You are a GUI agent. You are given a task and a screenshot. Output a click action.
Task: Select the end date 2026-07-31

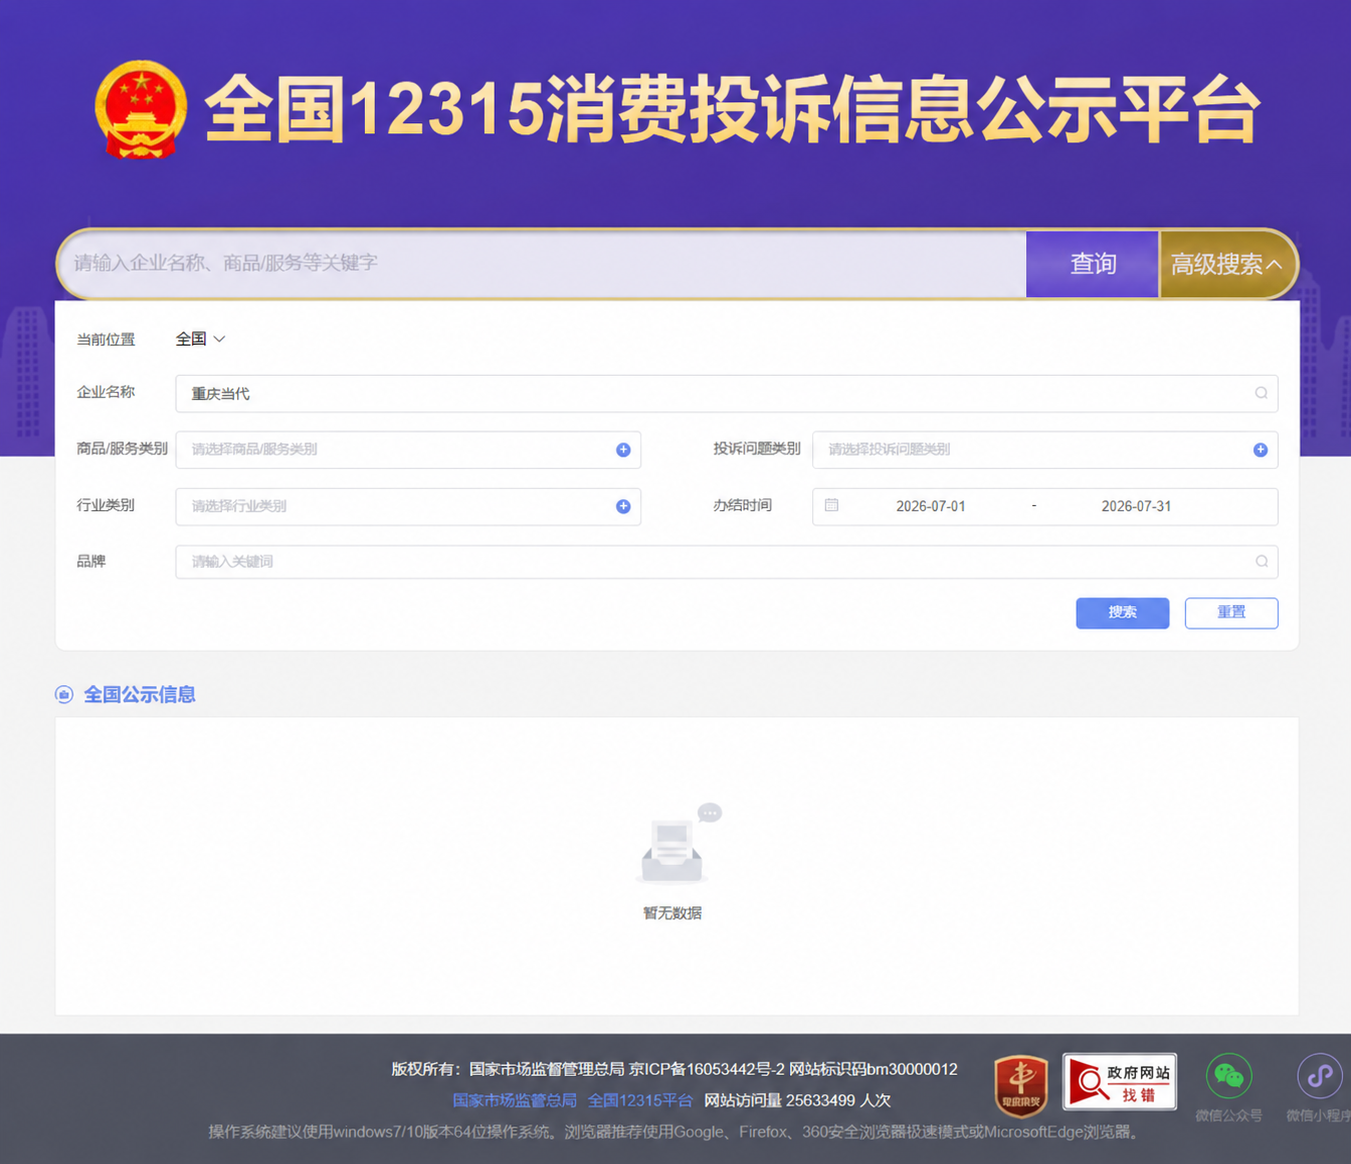[1136, 506]
